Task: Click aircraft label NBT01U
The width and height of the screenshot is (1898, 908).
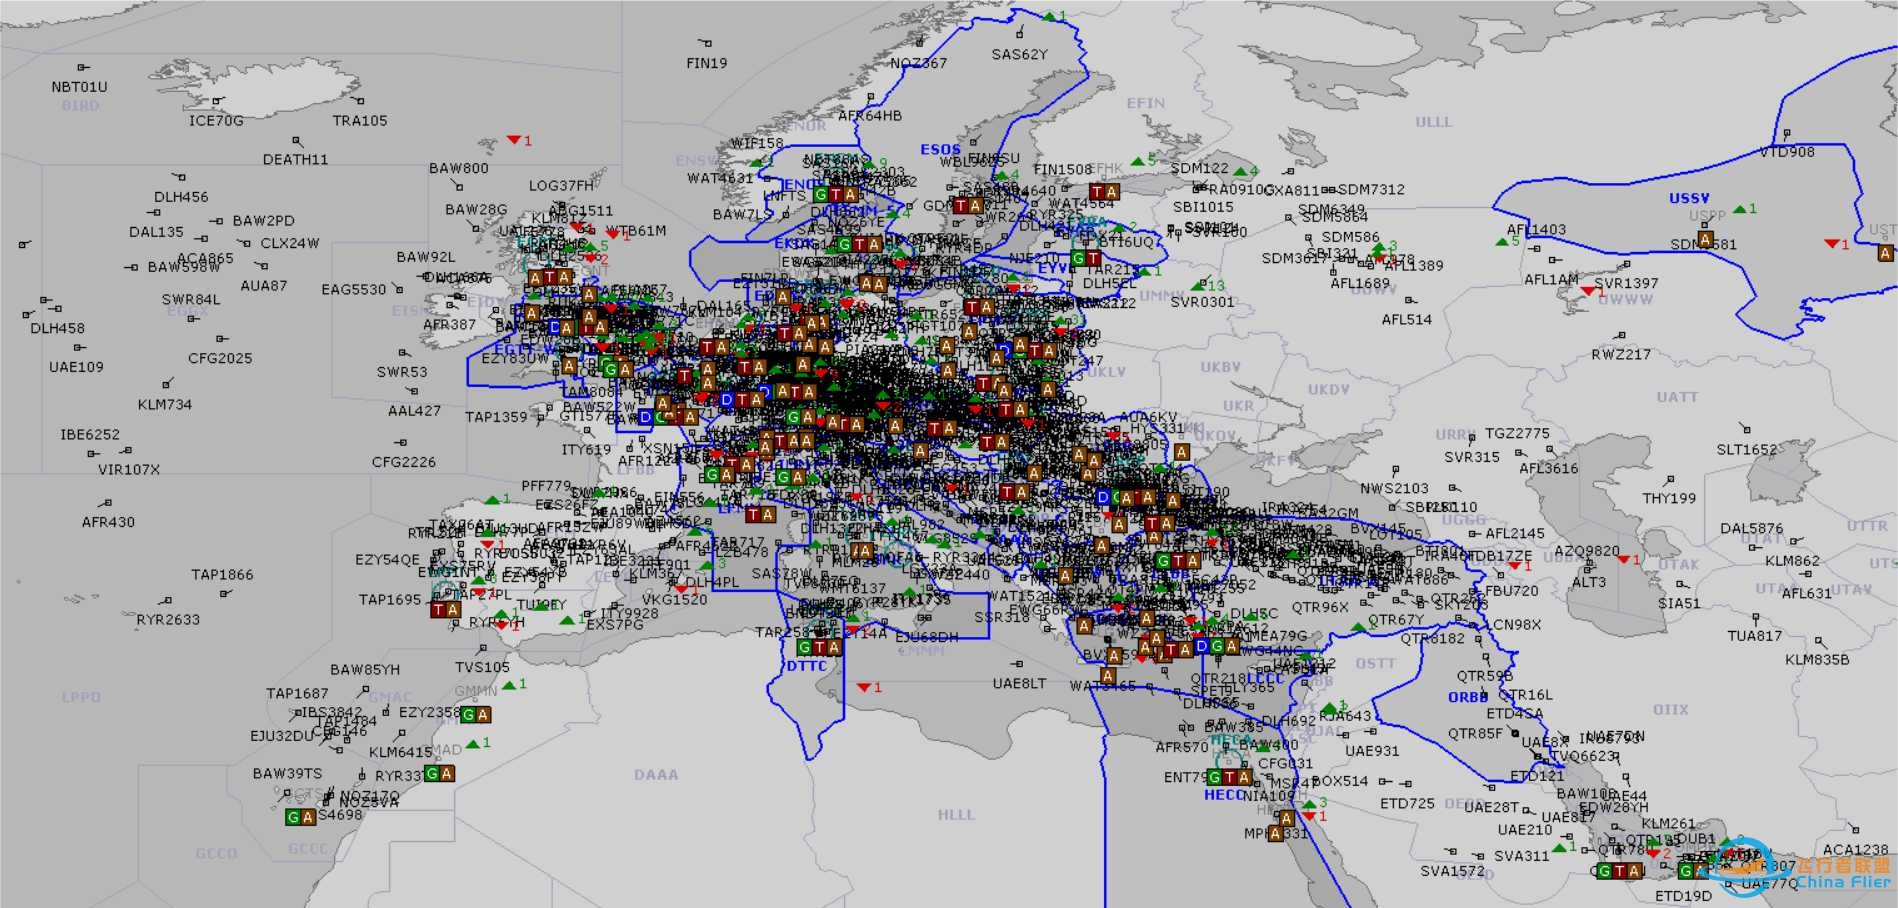Action: (79, 87)
